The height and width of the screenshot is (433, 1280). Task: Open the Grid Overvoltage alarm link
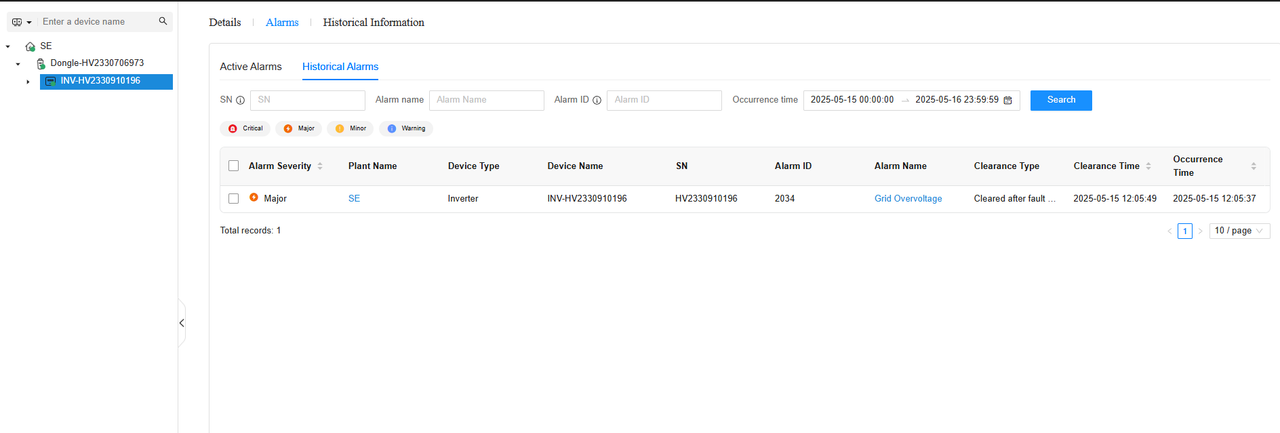(x=908, y=198)
